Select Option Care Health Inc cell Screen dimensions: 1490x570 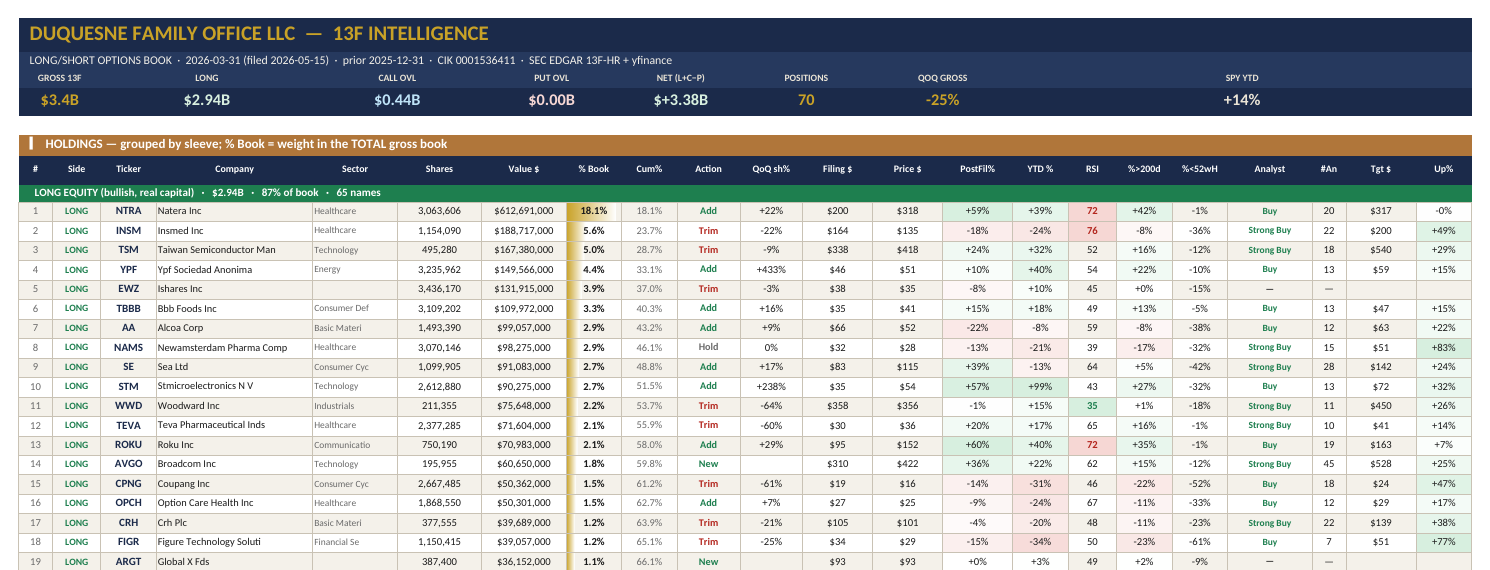(x=233, y=503)
